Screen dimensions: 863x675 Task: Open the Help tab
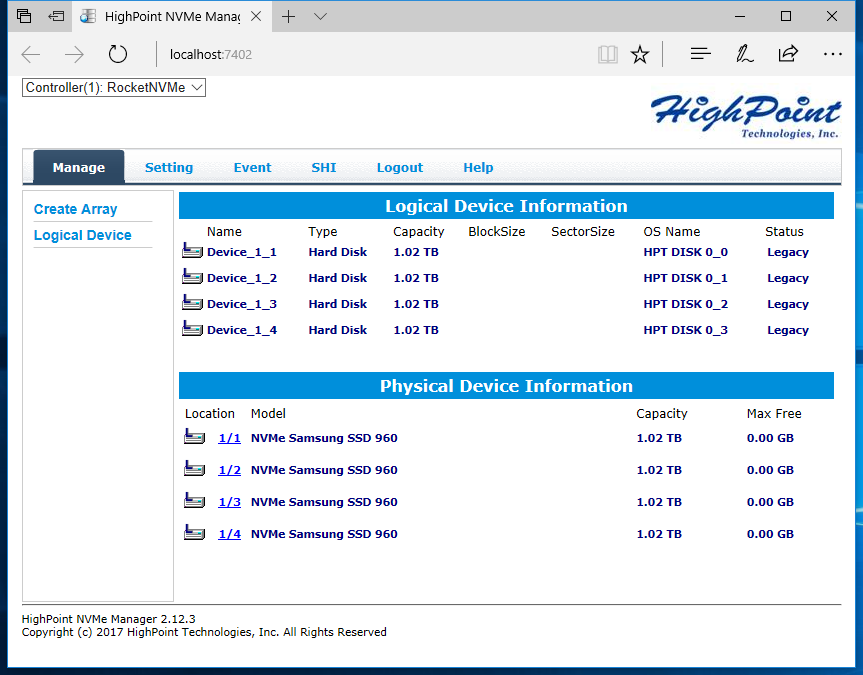pos(478,167)
